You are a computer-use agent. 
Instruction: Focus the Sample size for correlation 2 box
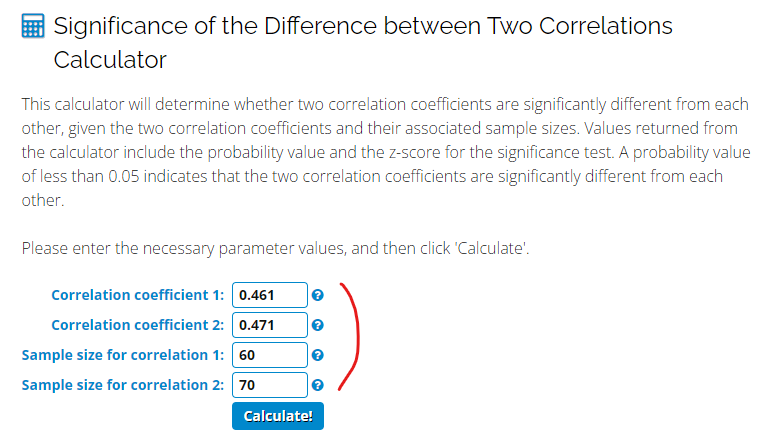tap(269, 385)
